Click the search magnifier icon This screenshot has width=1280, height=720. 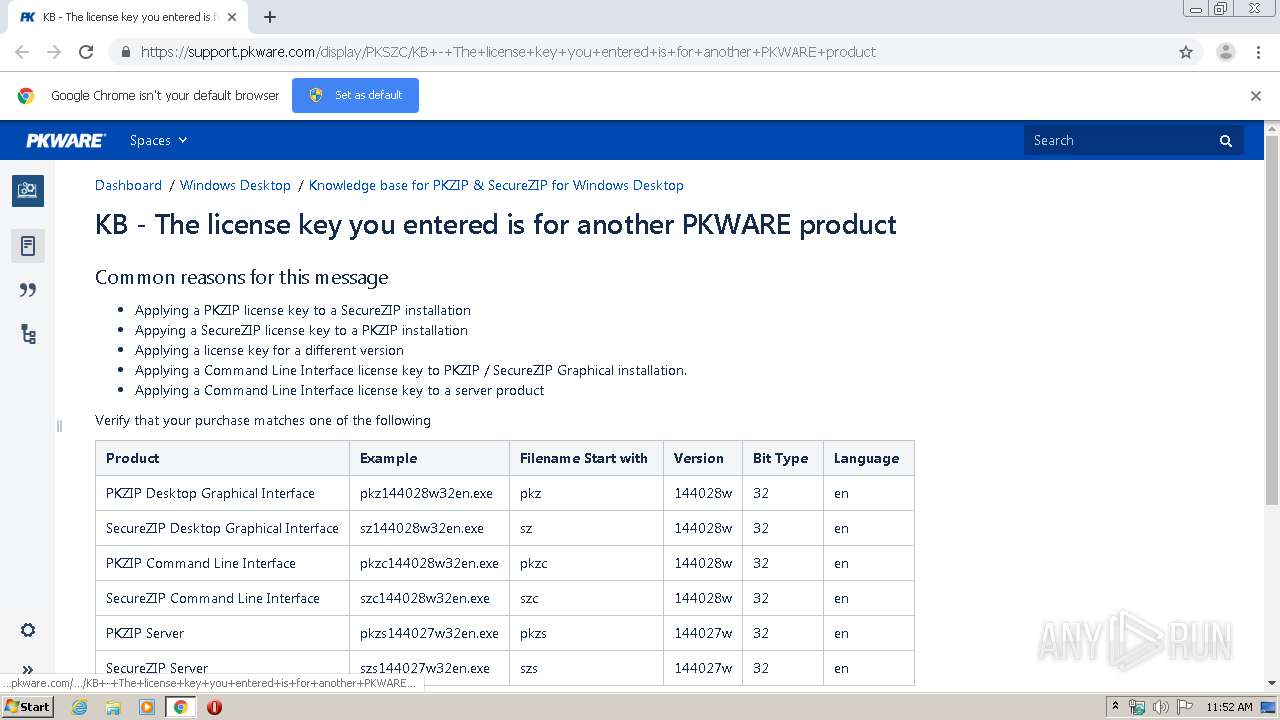tap(1226, 141)
